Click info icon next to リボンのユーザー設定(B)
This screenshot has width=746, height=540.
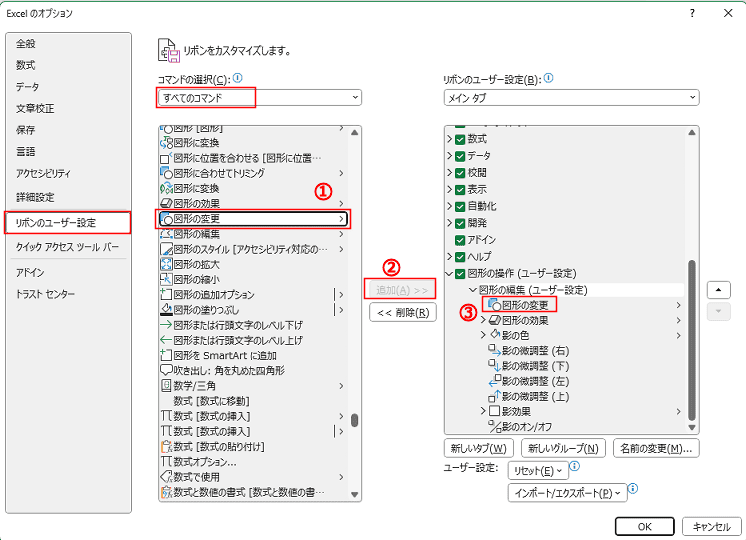click(549, 78)
